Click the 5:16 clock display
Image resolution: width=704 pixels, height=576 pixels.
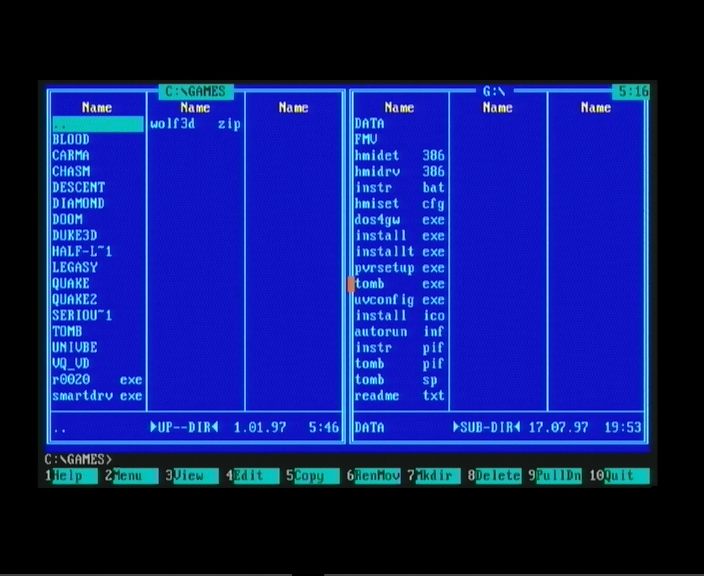(631, 92)
